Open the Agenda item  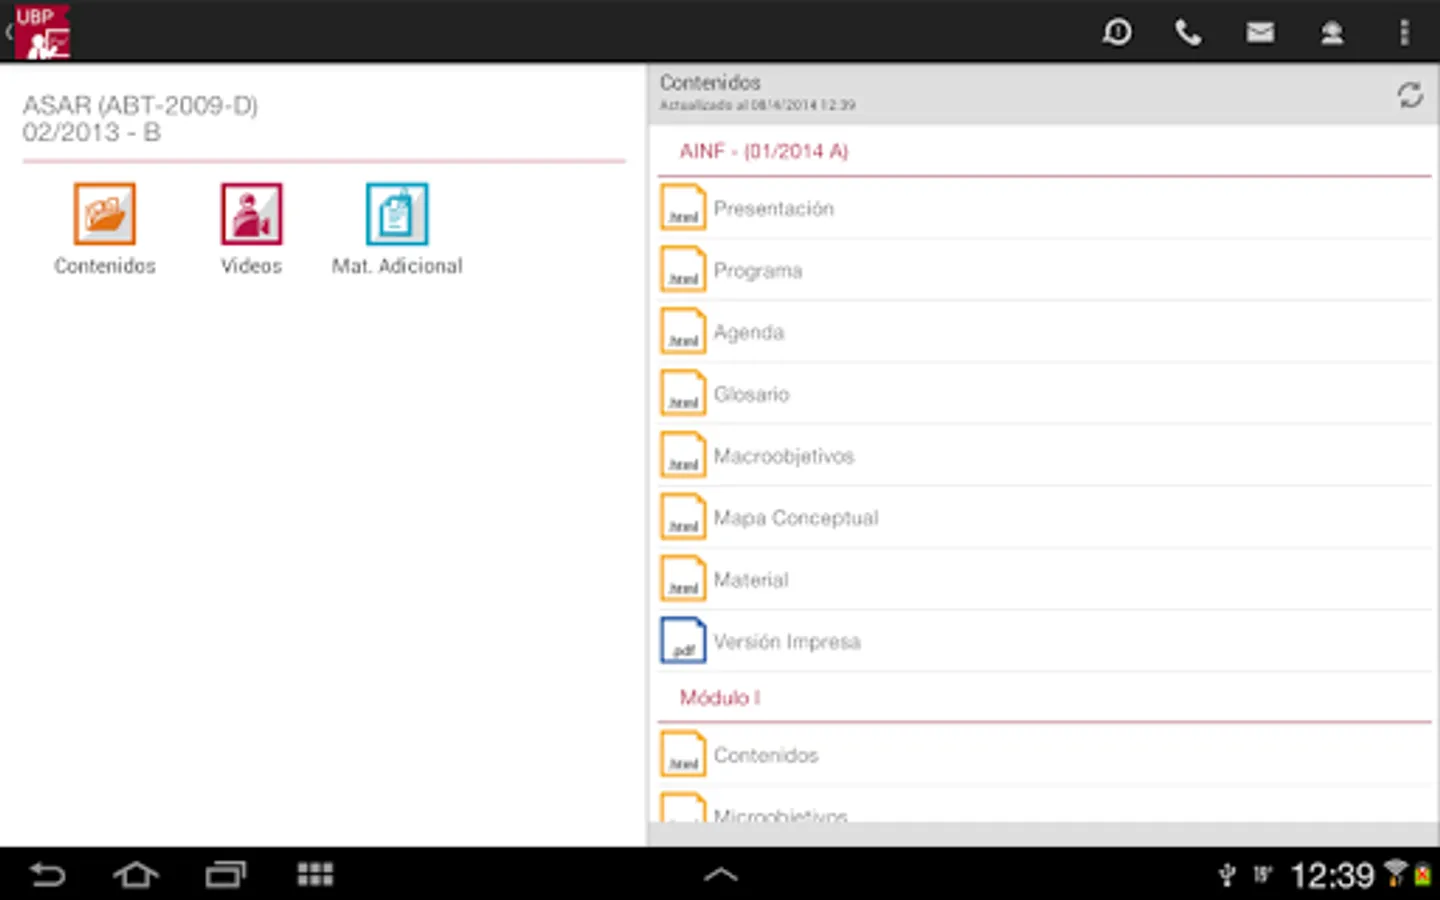coord(1045,332)
